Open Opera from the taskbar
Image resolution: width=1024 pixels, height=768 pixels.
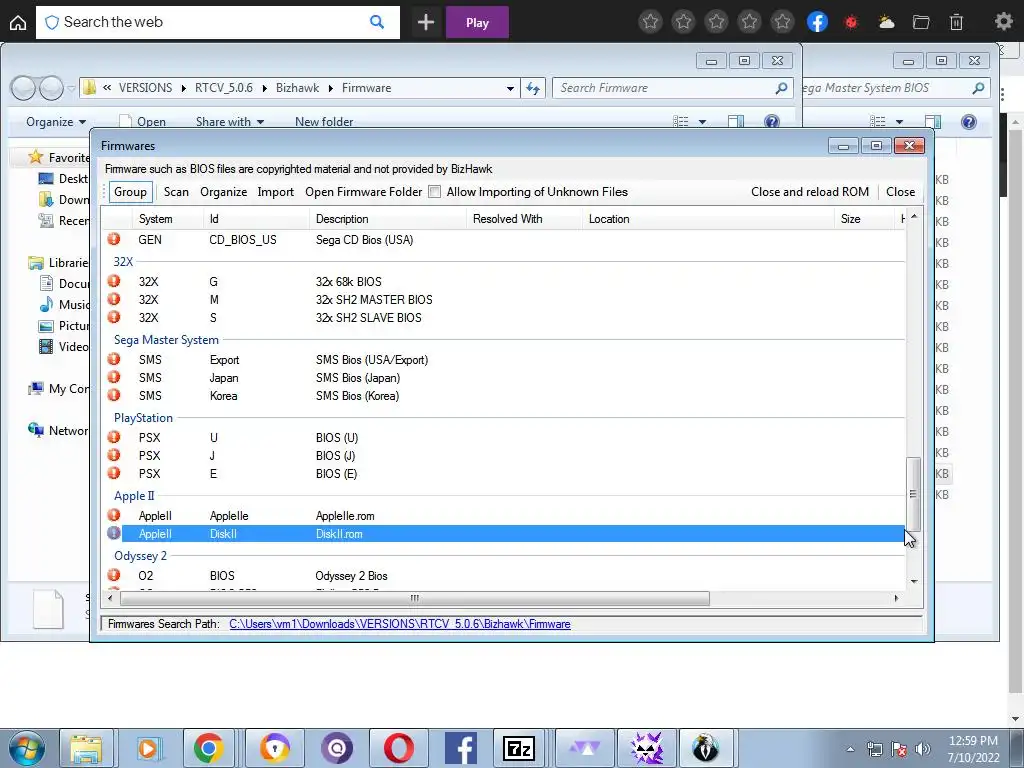pyautogui.click(x=398, y=748)
